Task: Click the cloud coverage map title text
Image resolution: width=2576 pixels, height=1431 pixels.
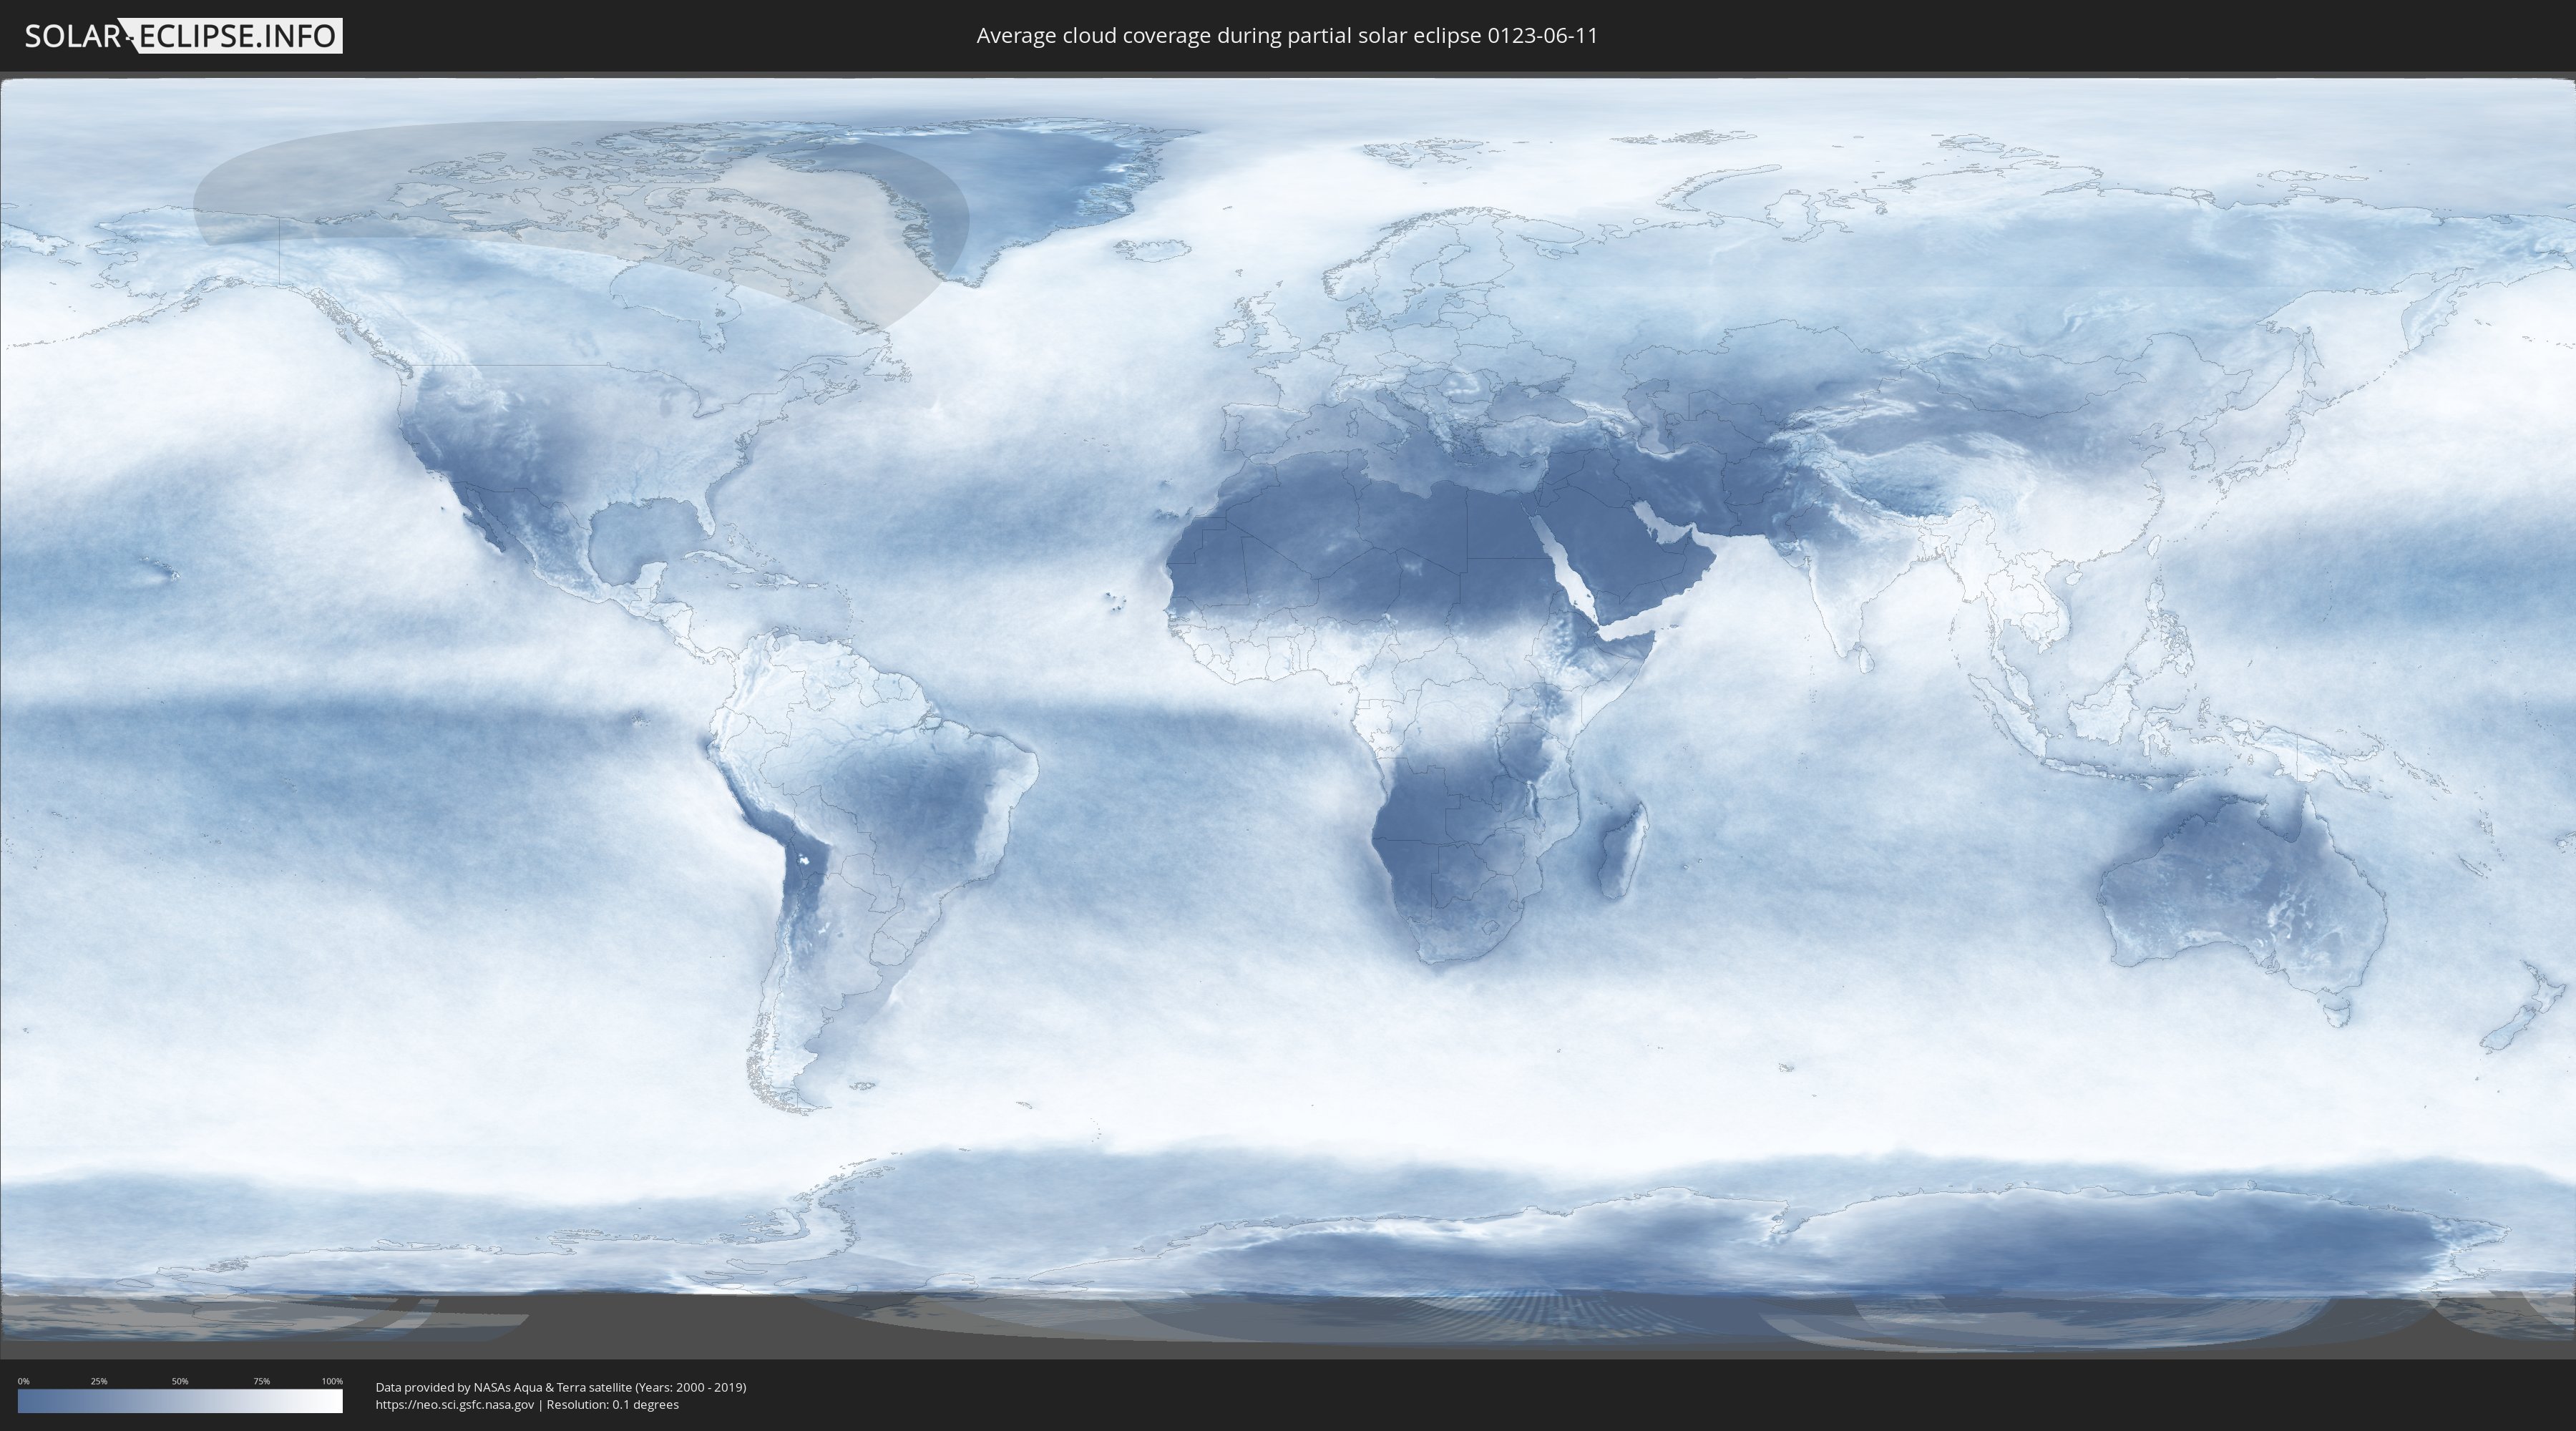Action: click(1287, 36)
